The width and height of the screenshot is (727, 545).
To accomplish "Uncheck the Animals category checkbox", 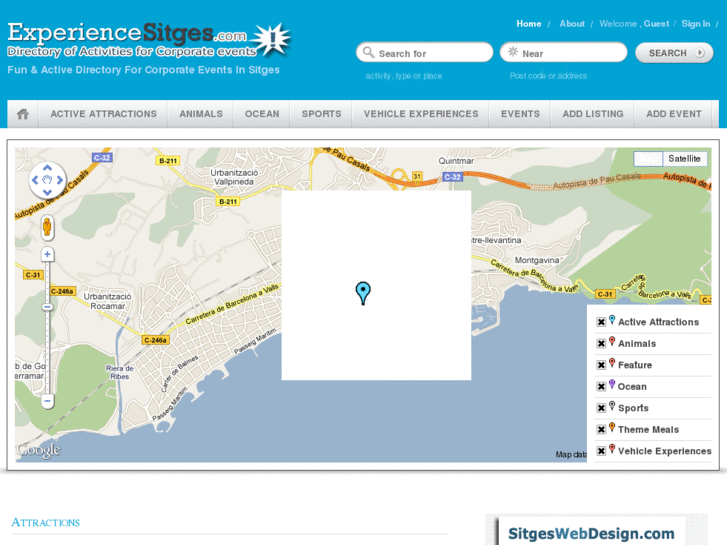I will [601, 343].
